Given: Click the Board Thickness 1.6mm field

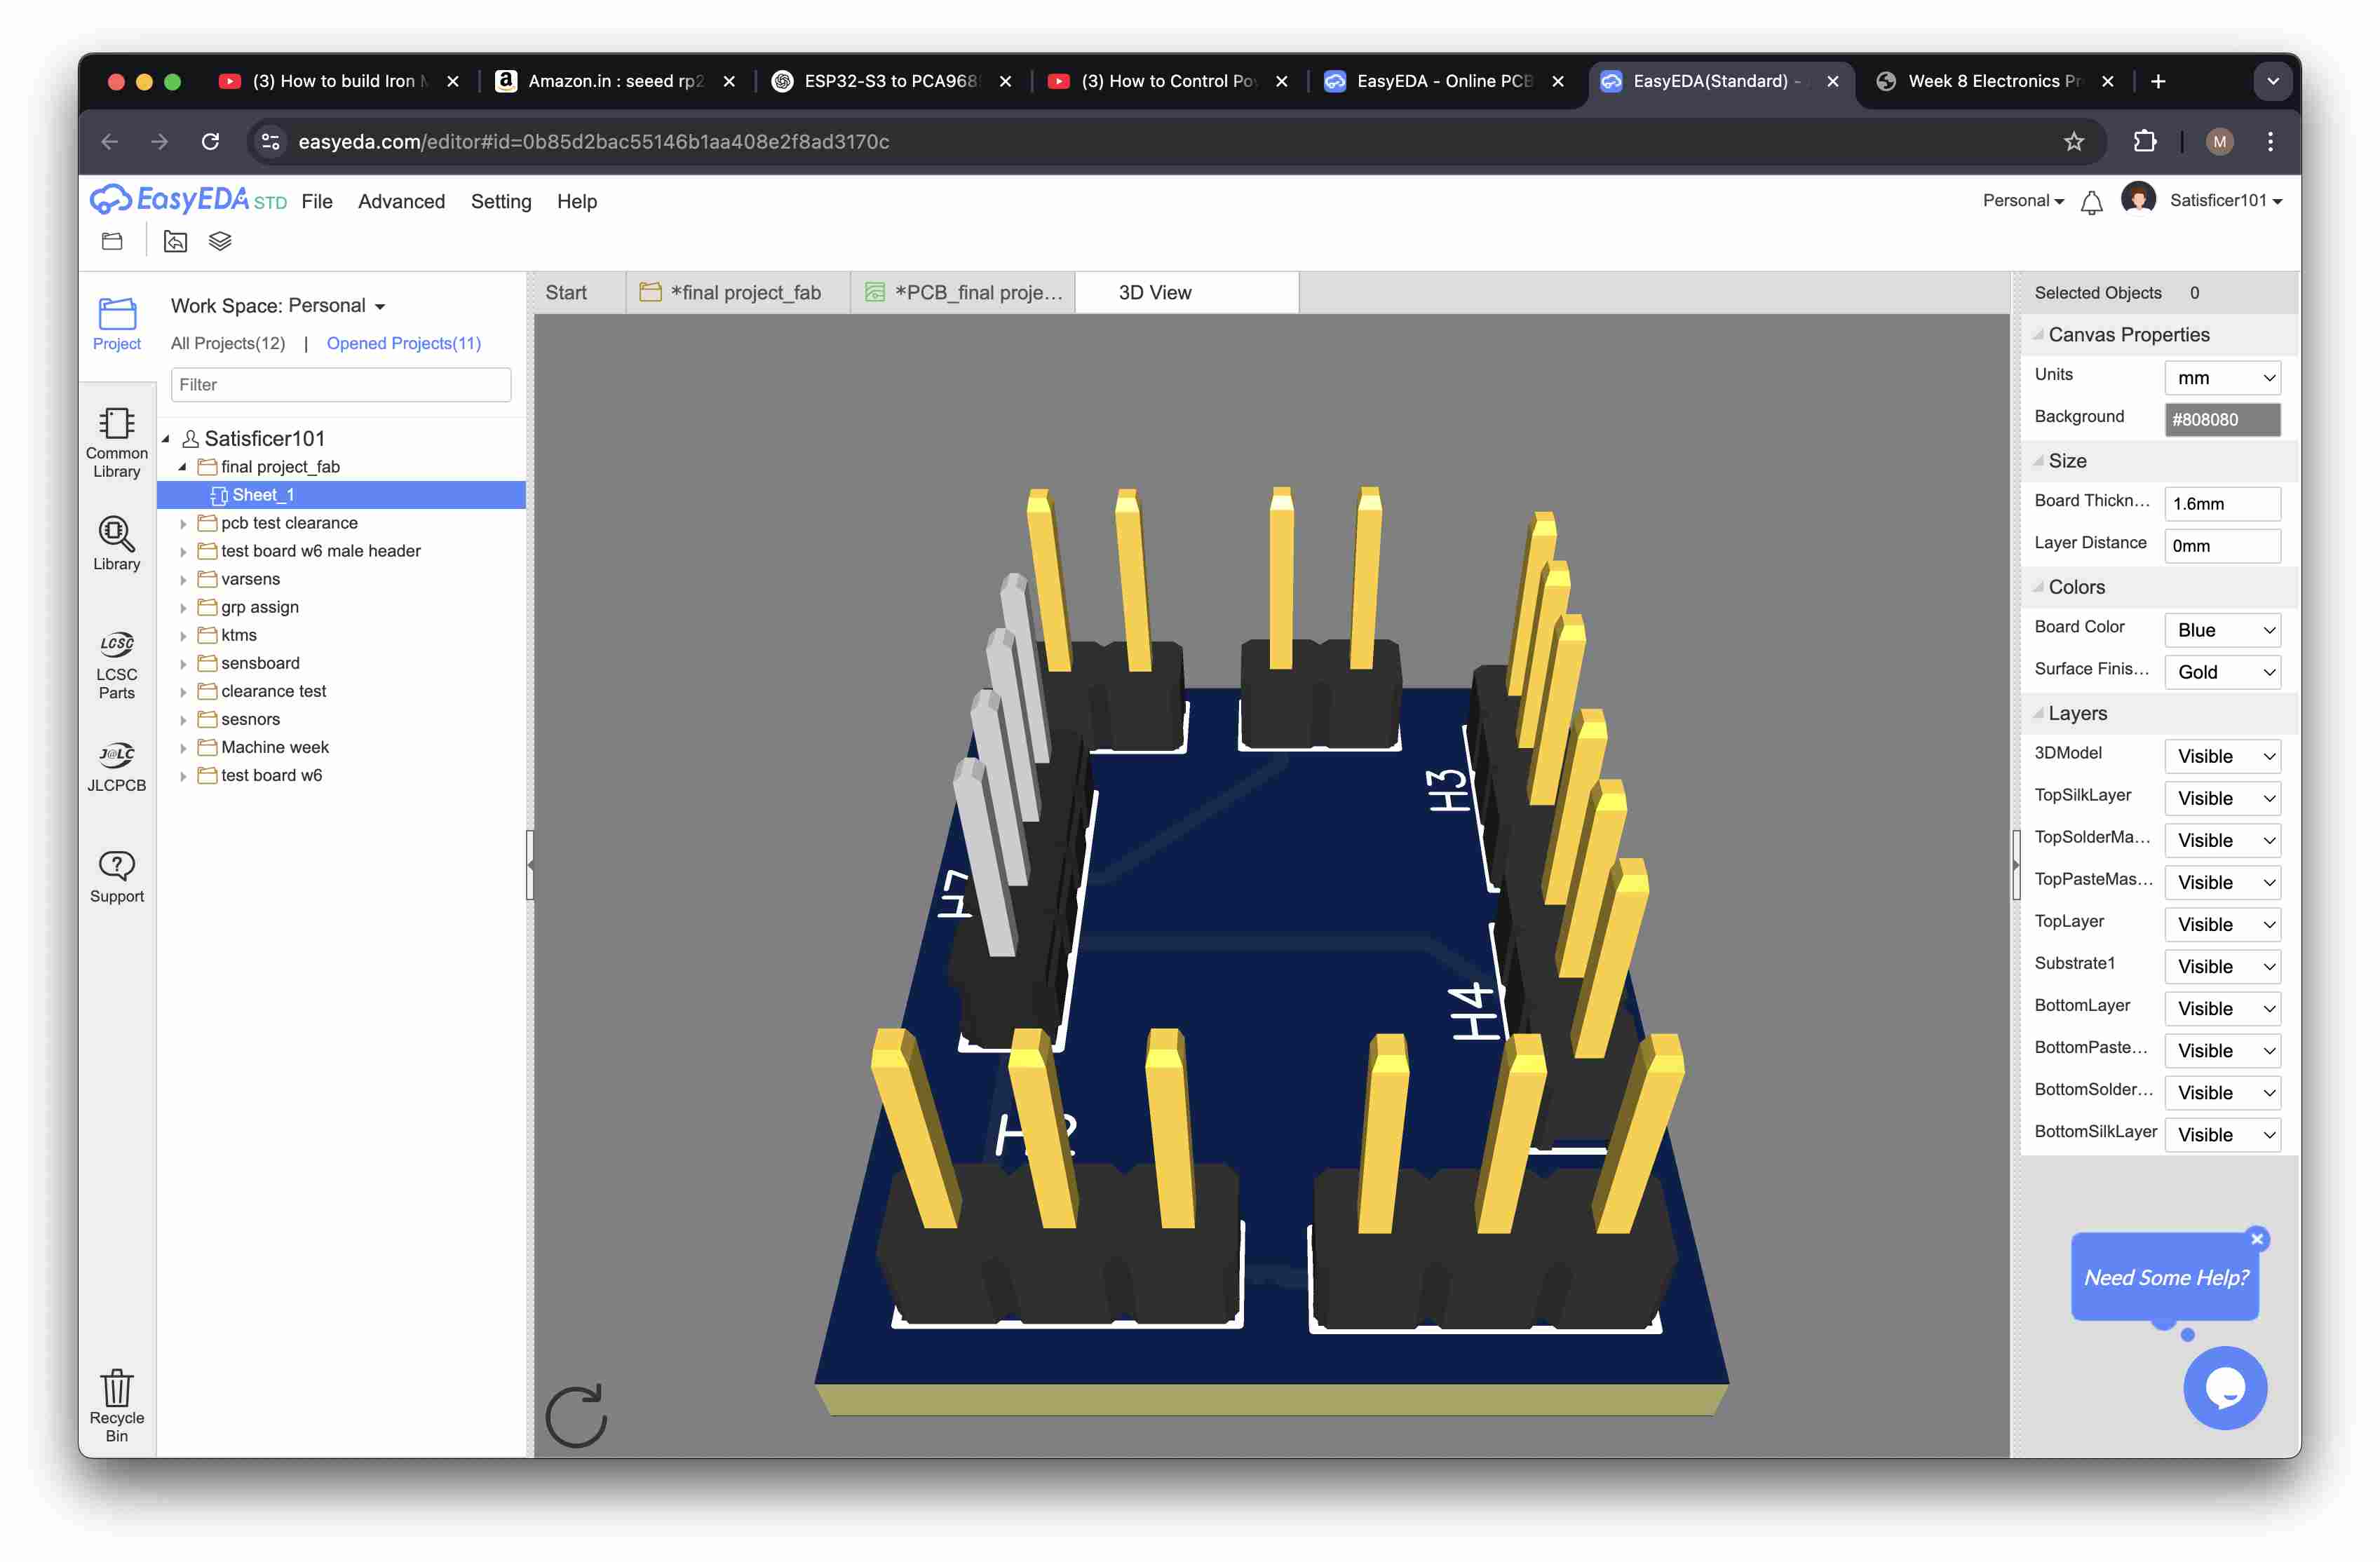Looking at the screenshot, I should [x=2223, y=504].
